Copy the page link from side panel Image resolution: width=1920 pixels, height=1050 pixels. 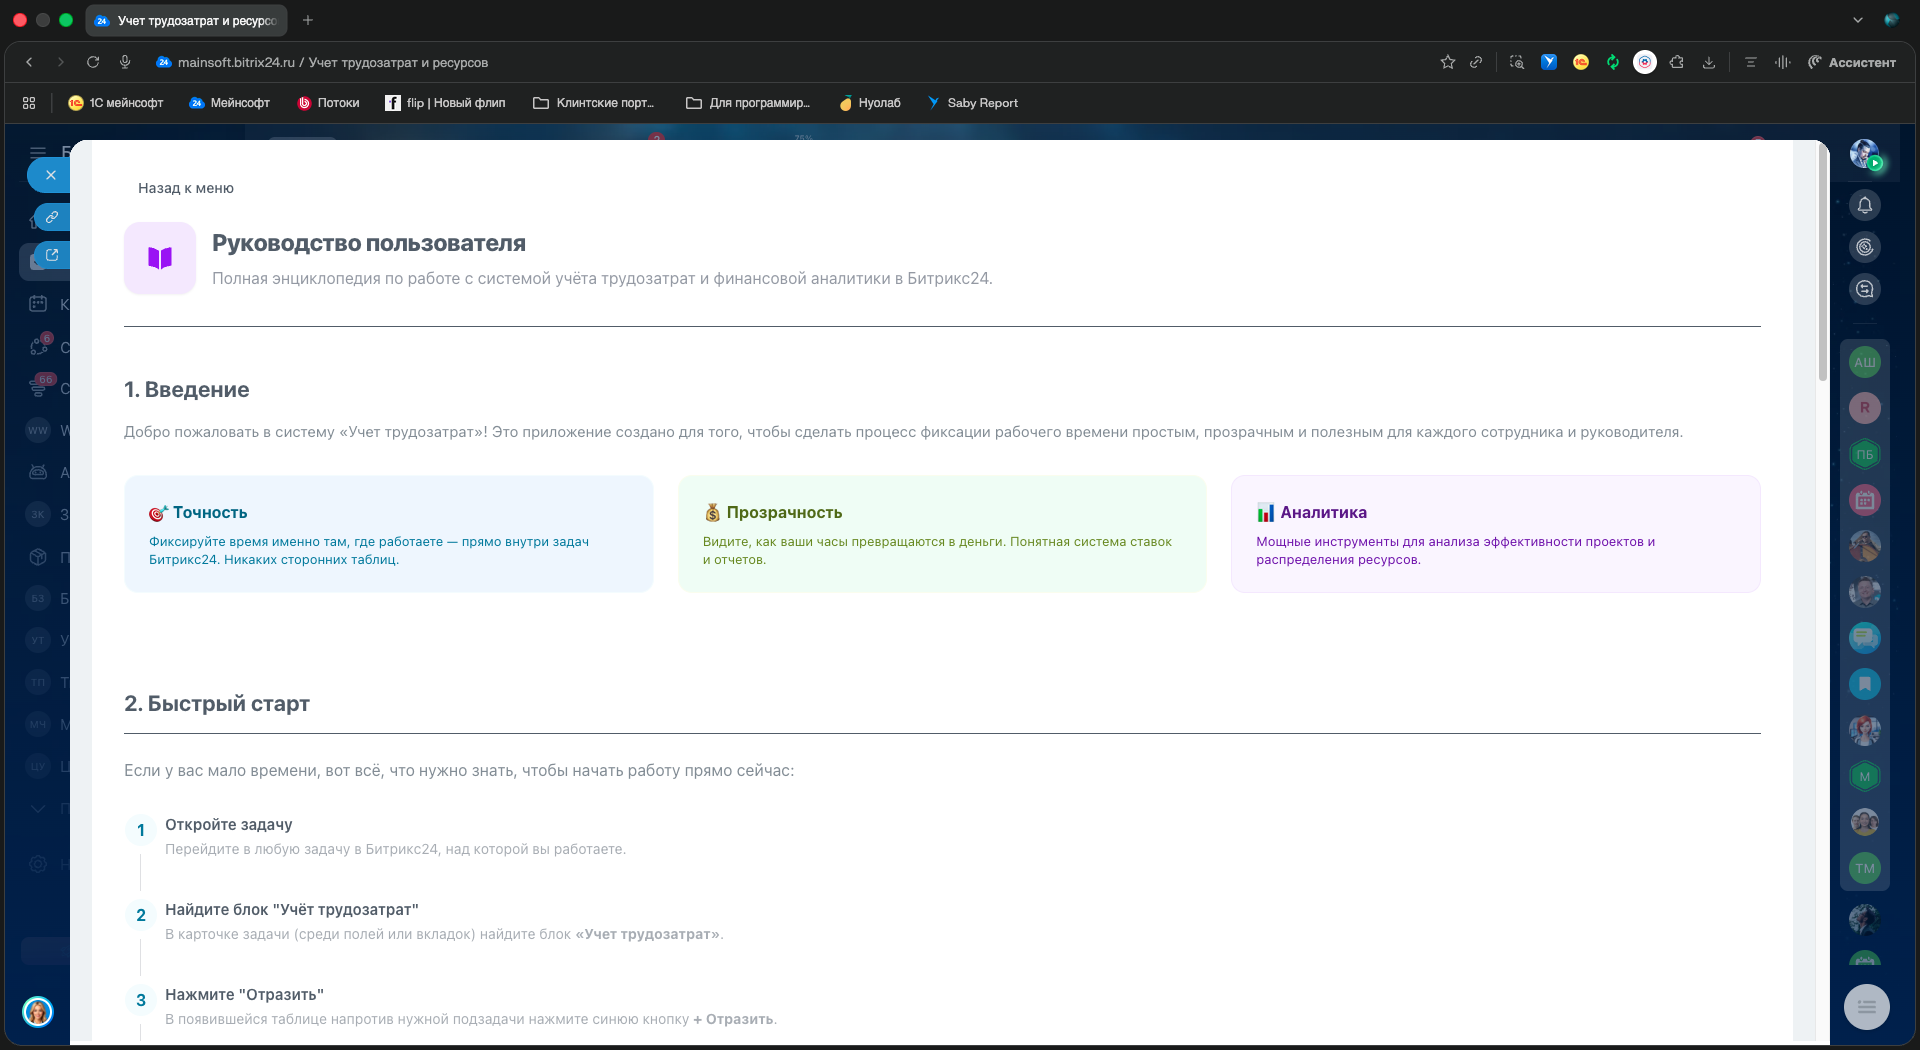pyautogui.click(x=52, y=217)
